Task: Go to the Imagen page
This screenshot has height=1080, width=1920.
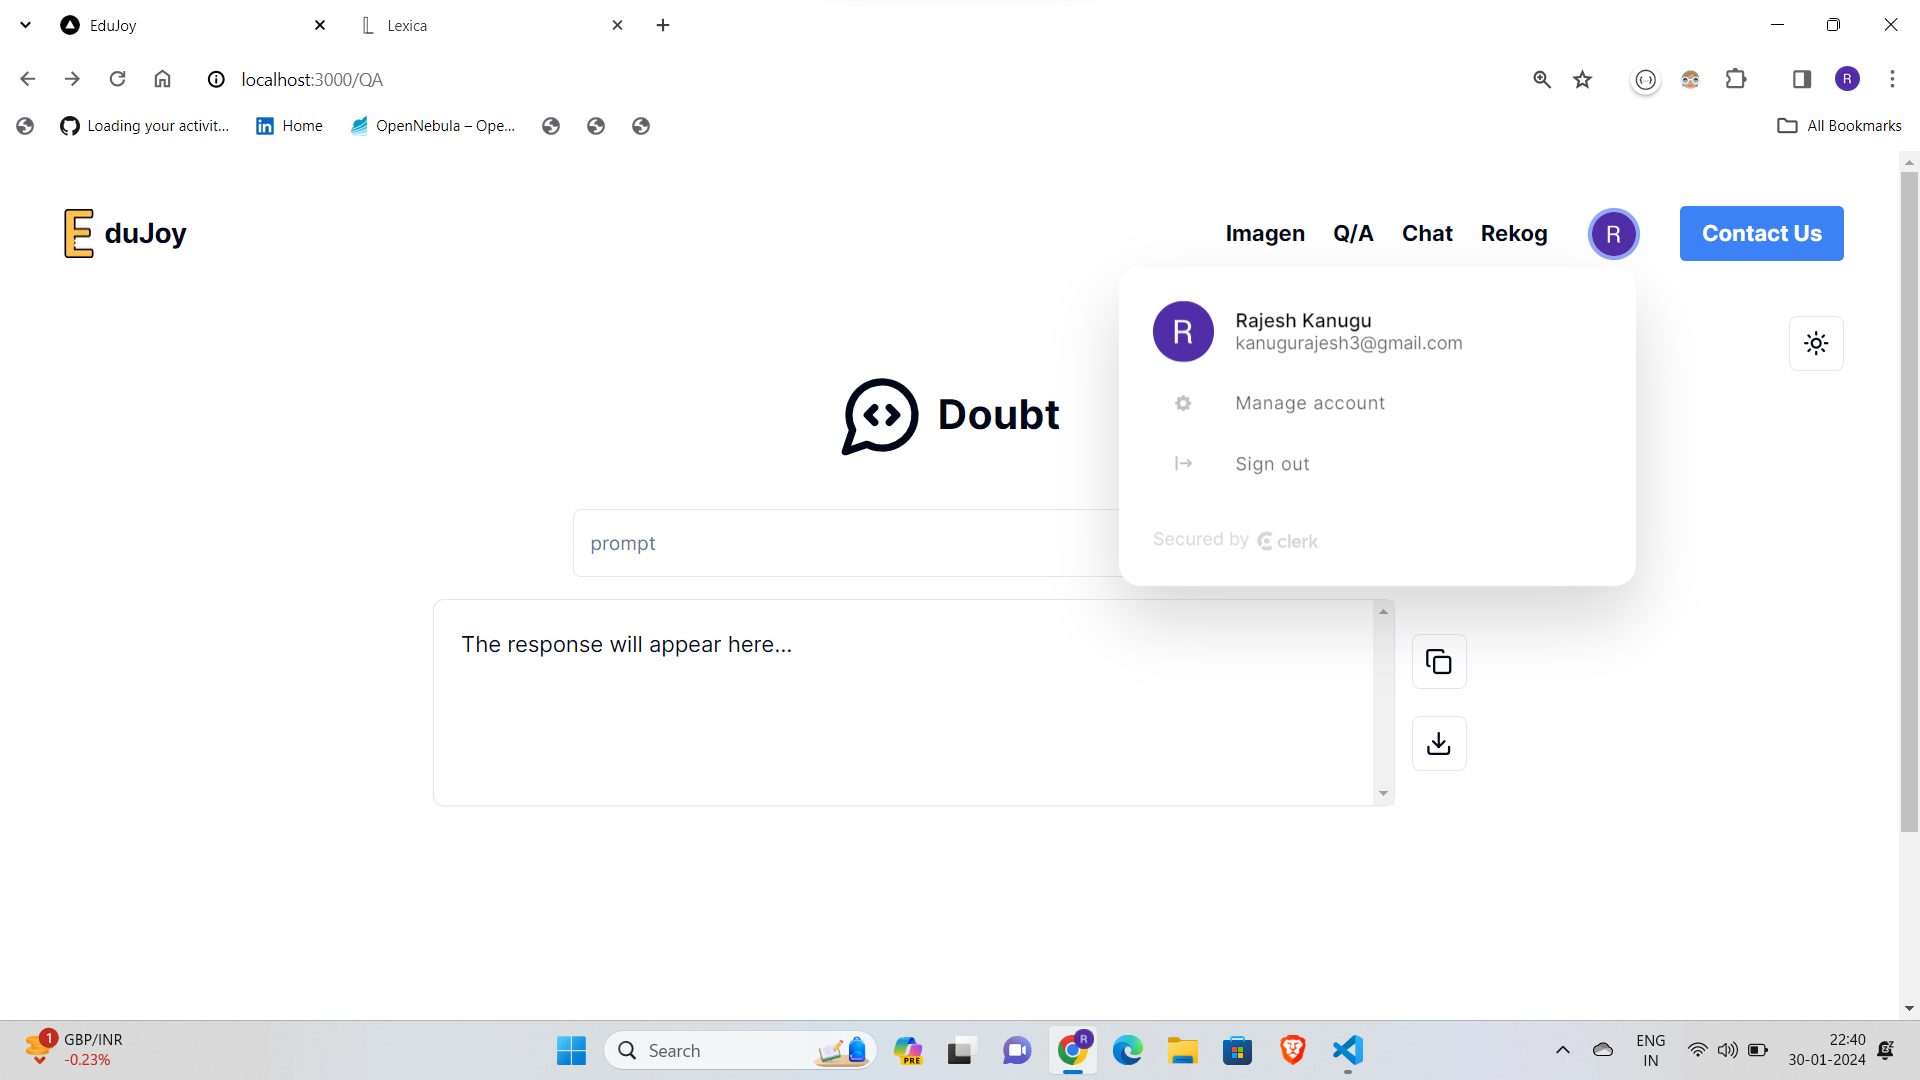Action: pos(1264,233)
